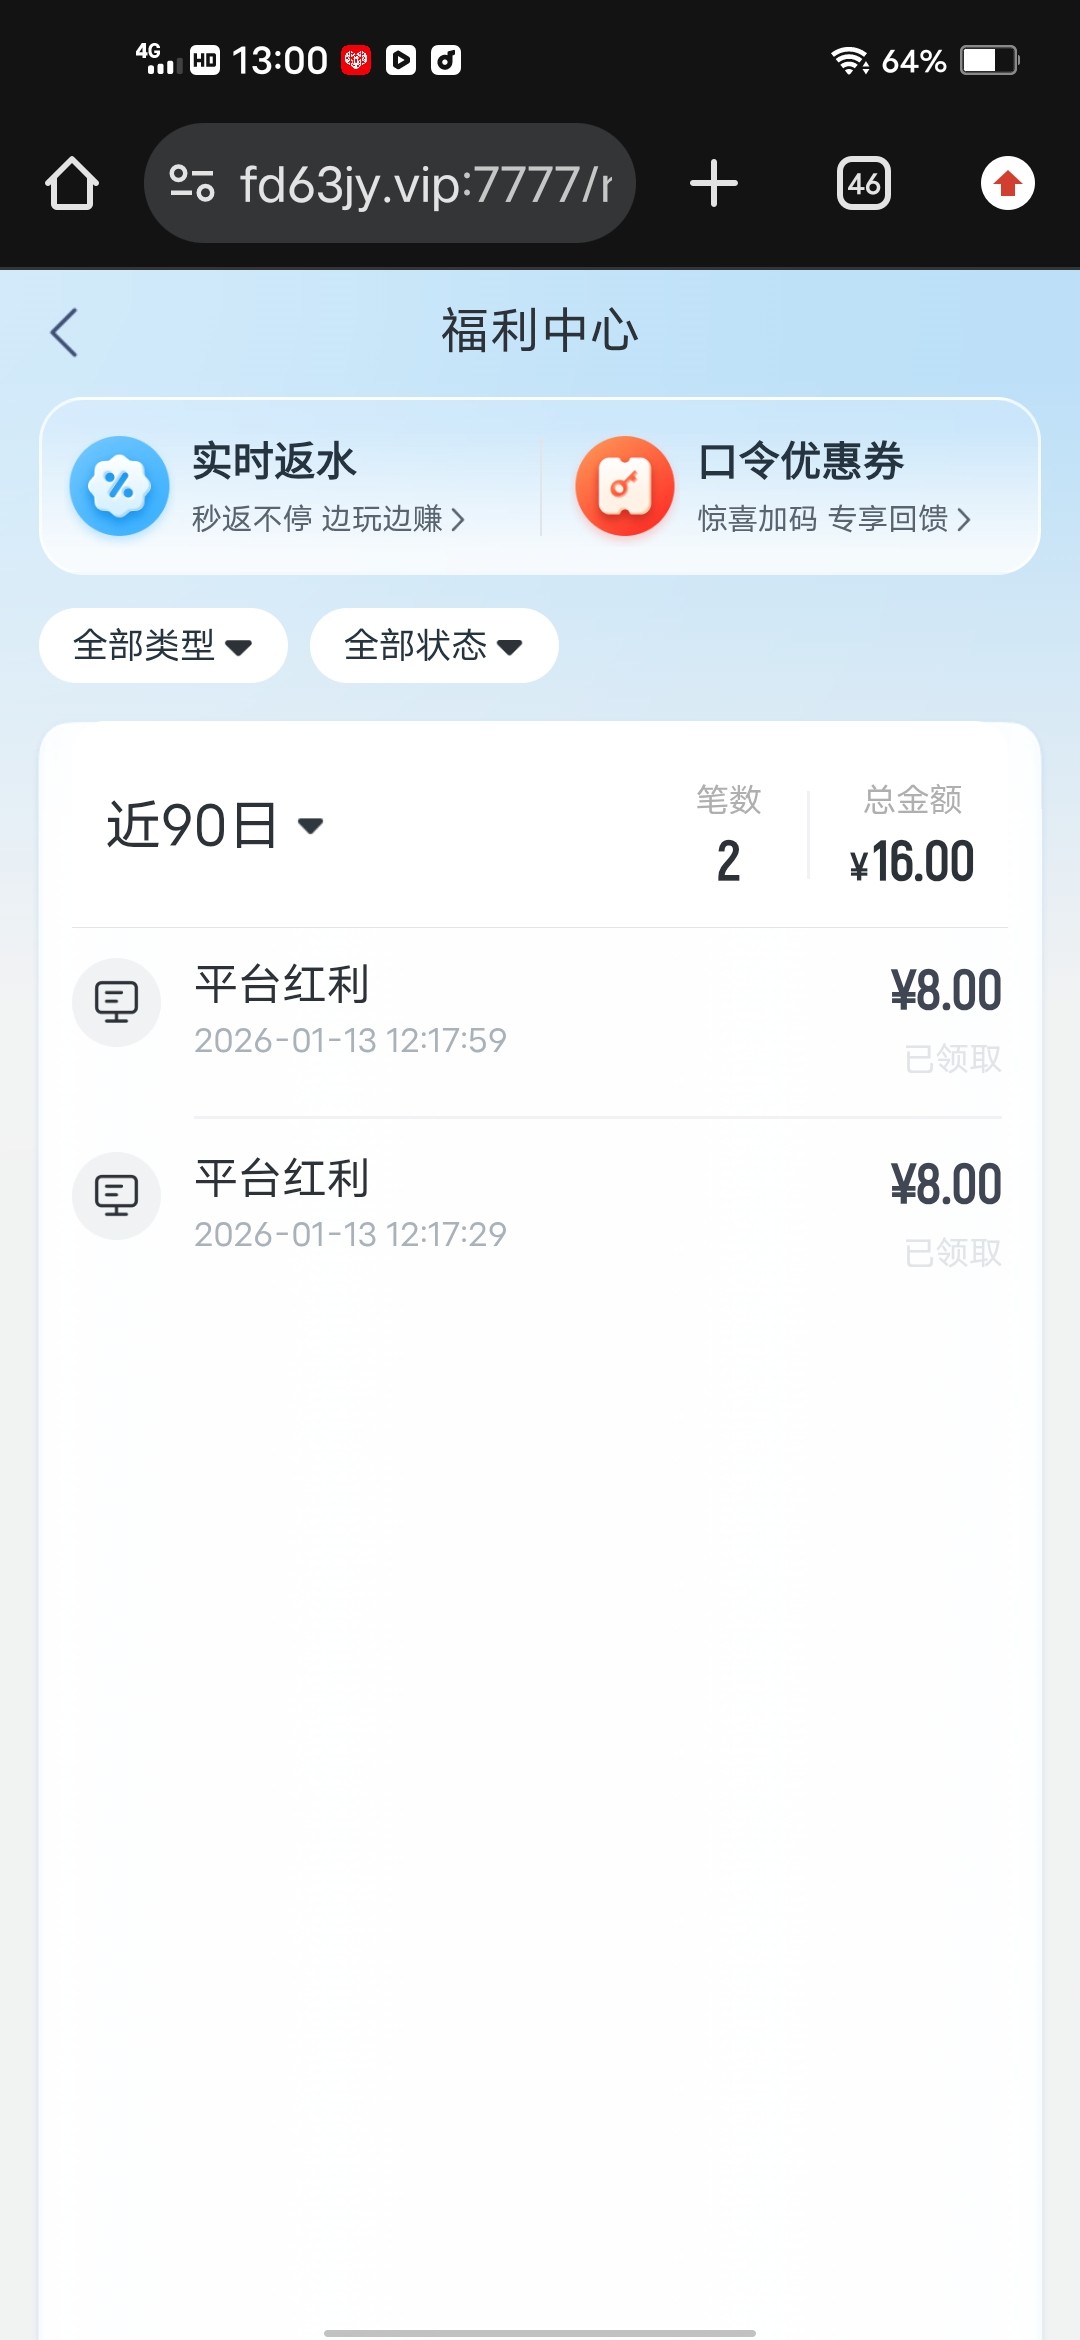The image size is (1080, 2340).
Task: Tap the blue percent rebate icon
Action: (119, 486)
